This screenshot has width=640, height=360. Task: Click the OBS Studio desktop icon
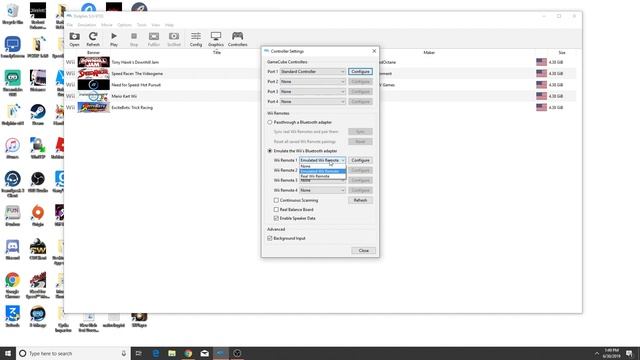38,182
